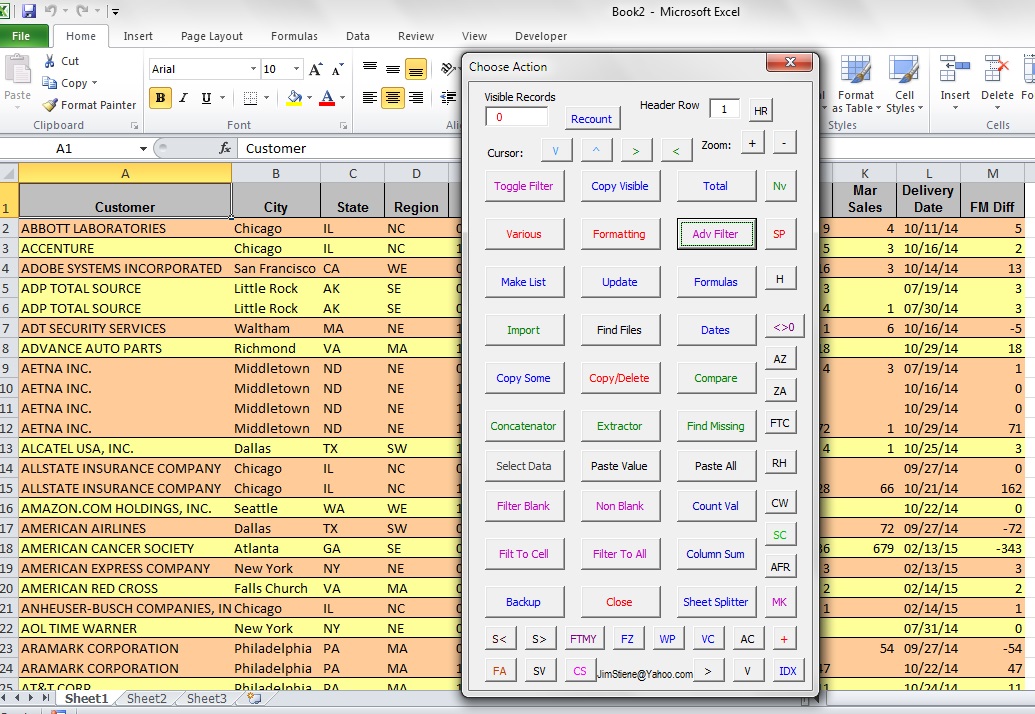The width and height of the screenshot is (1035, 714).
Task: Open the font color dropdown arrow
Action: 343,98
